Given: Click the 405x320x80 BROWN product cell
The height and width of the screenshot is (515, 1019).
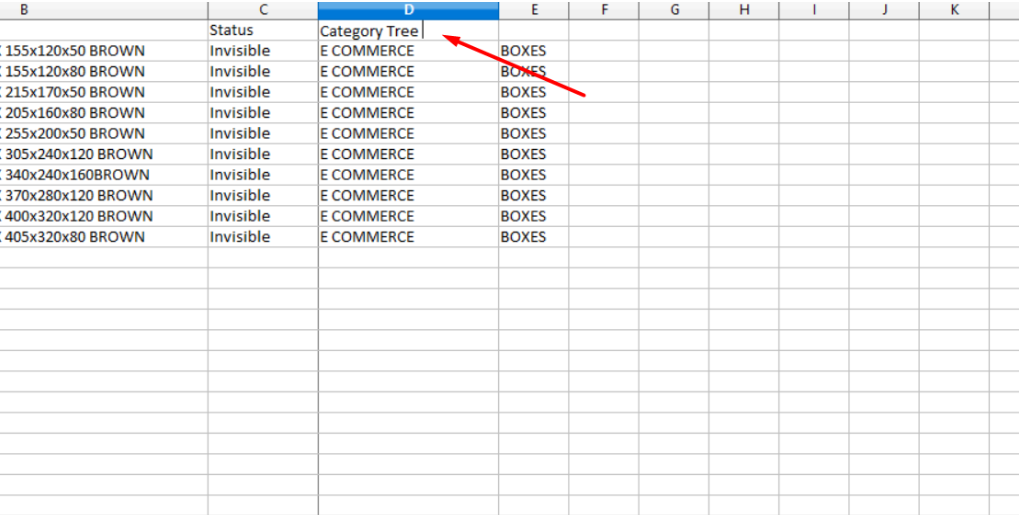Looking at the screenshot, I should coord(75,237).
